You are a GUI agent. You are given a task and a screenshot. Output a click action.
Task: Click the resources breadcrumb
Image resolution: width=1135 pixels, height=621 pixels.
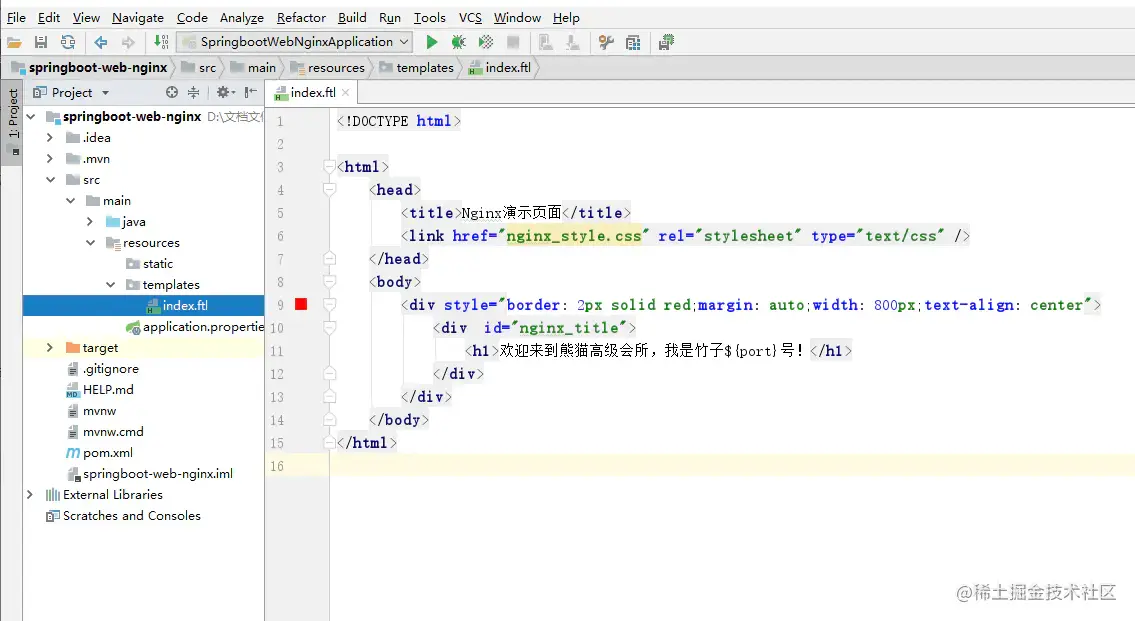(328, 67)
